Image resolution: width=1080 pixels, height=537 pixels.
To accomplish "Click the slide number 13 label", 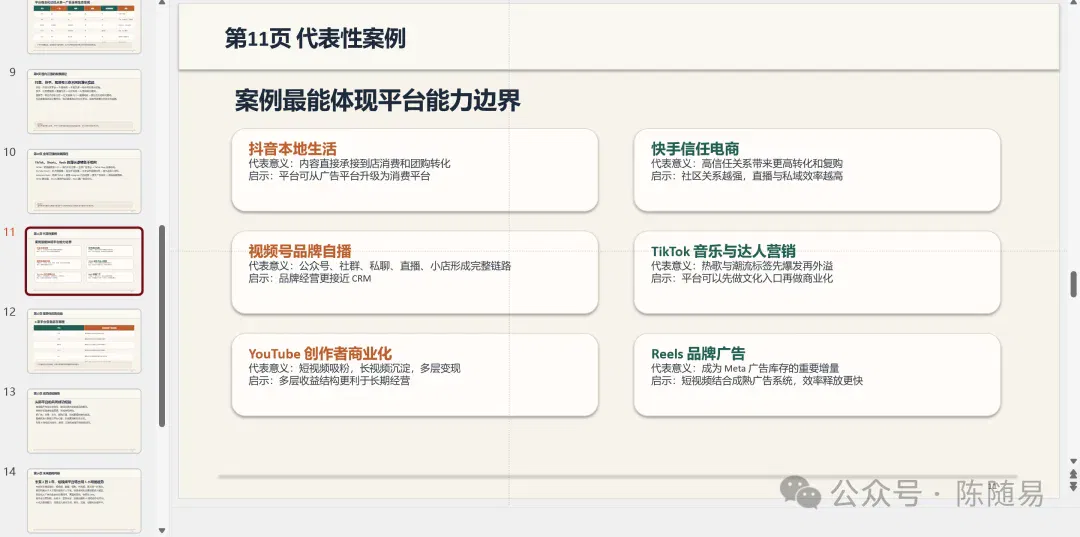I will pyautogui.click(x=10, y=392).
